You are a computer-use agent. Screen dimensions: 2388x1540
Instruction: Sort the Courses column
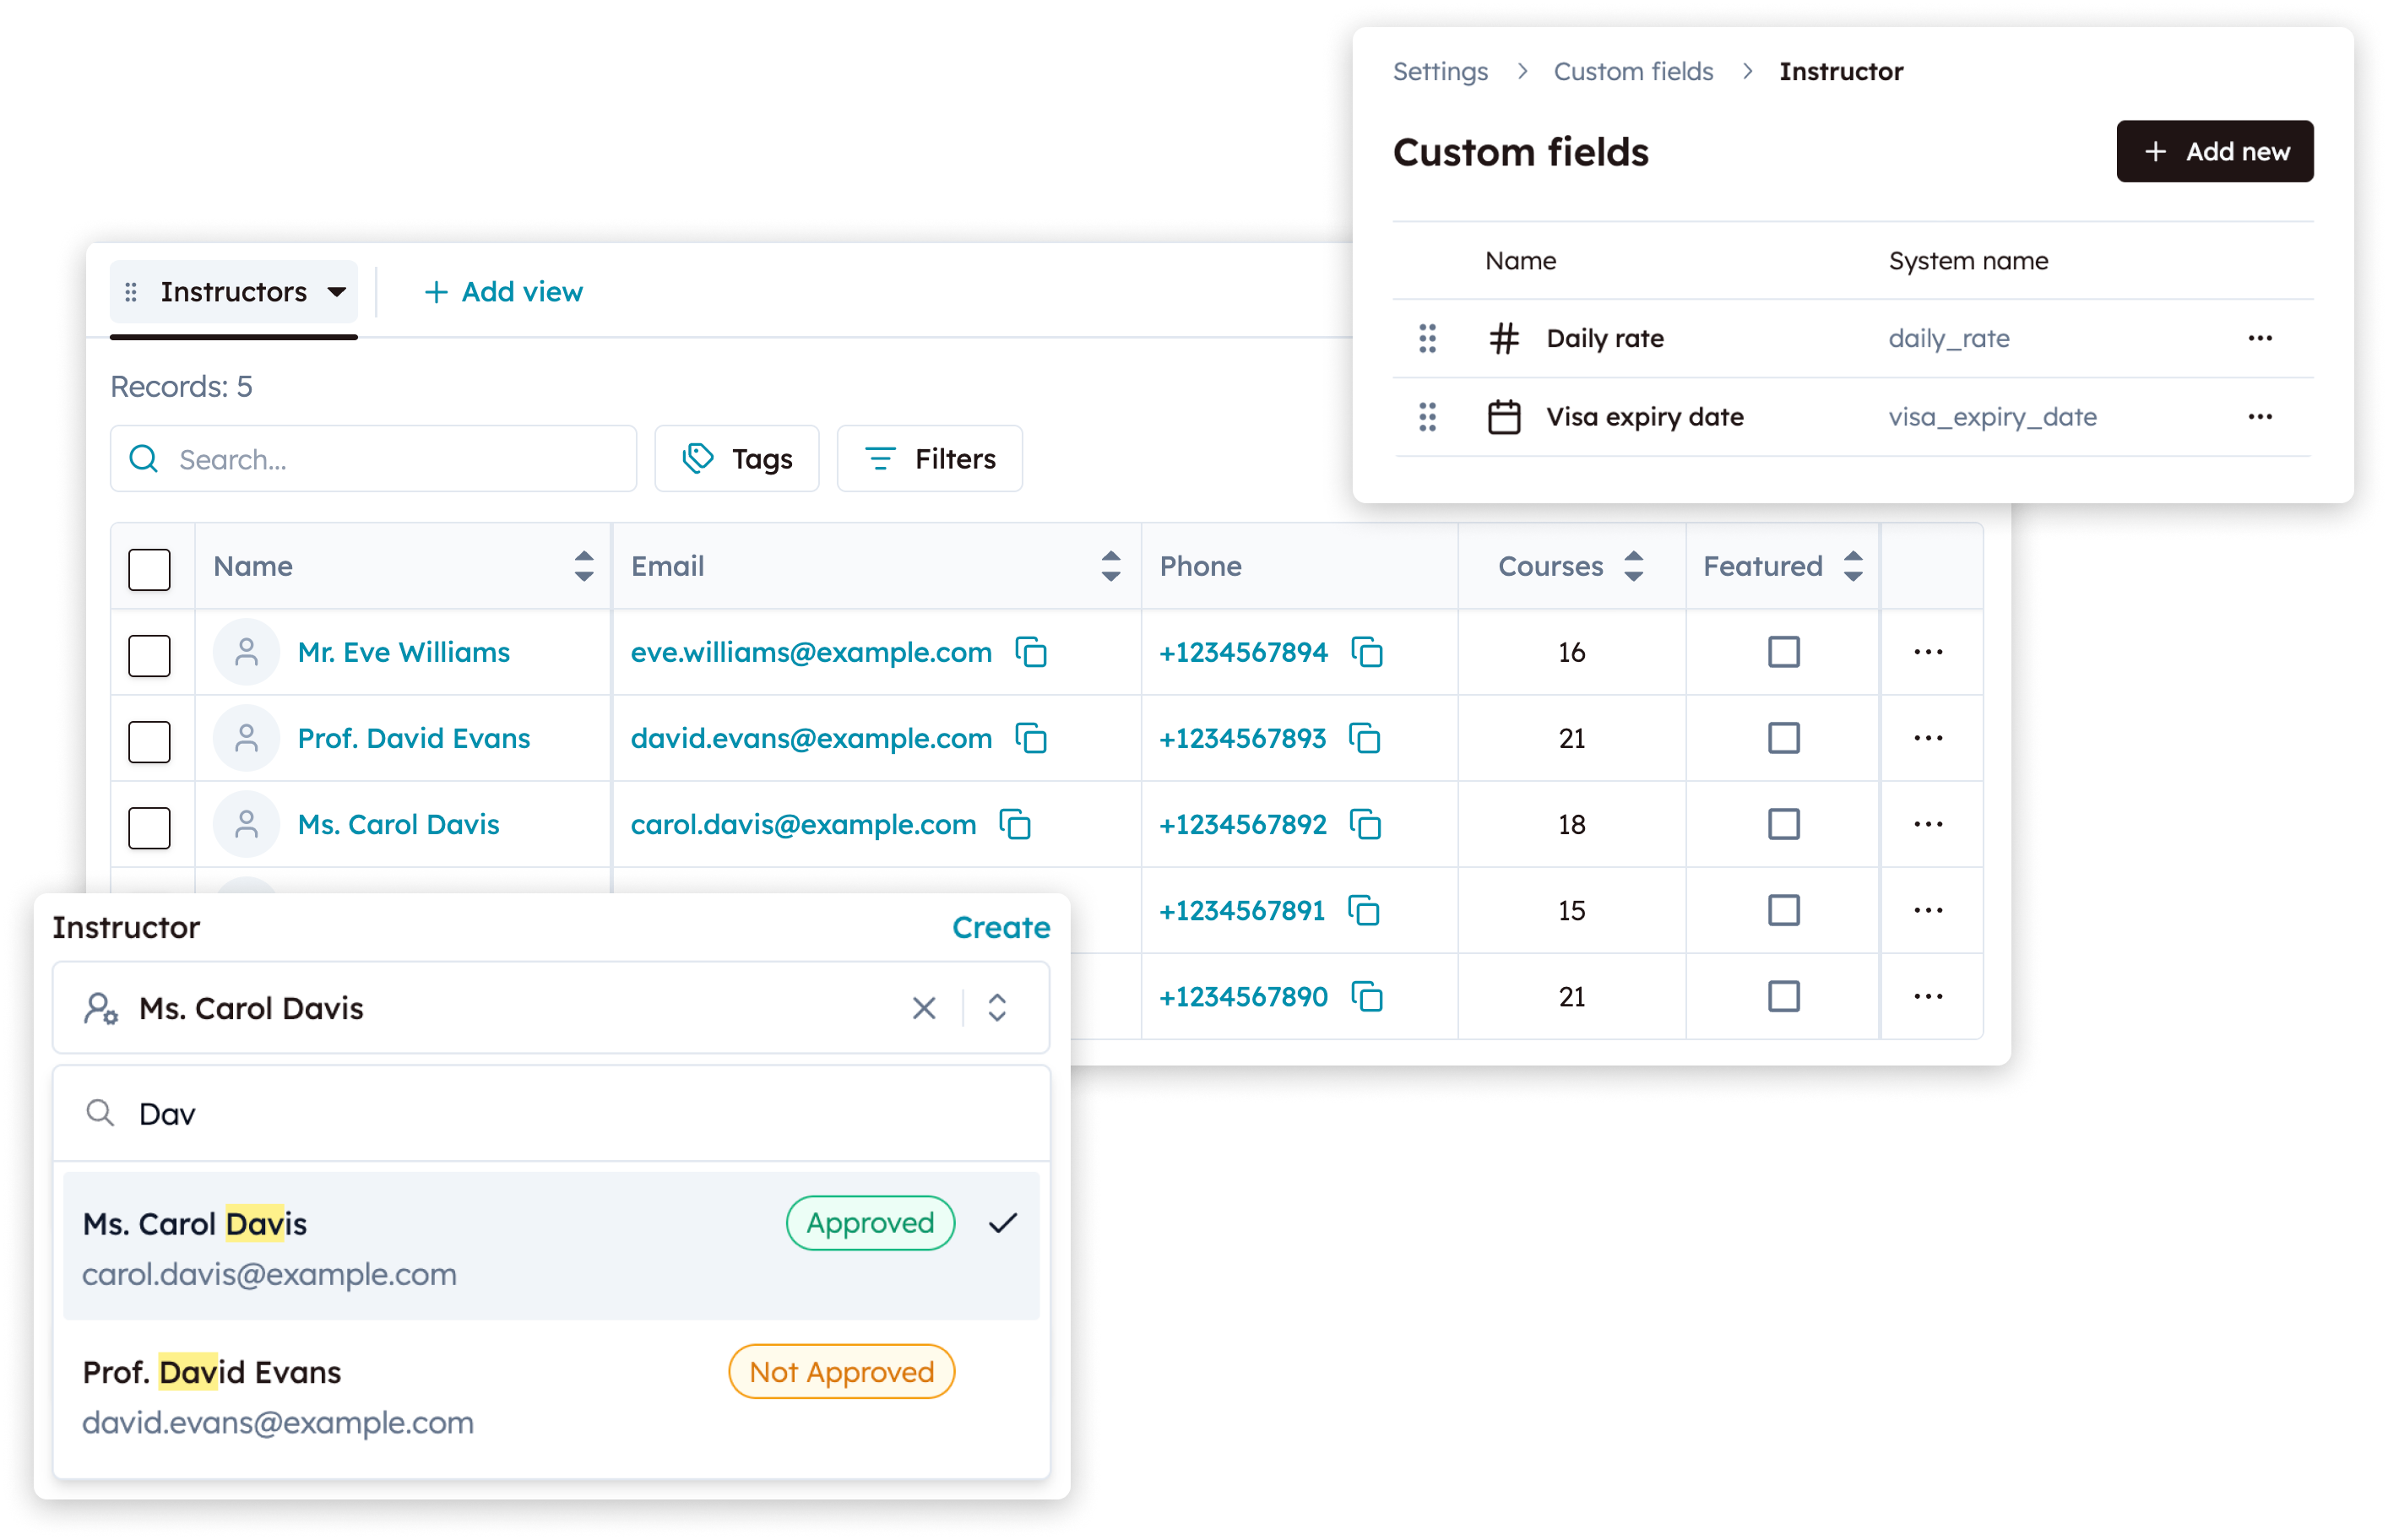1634,566
